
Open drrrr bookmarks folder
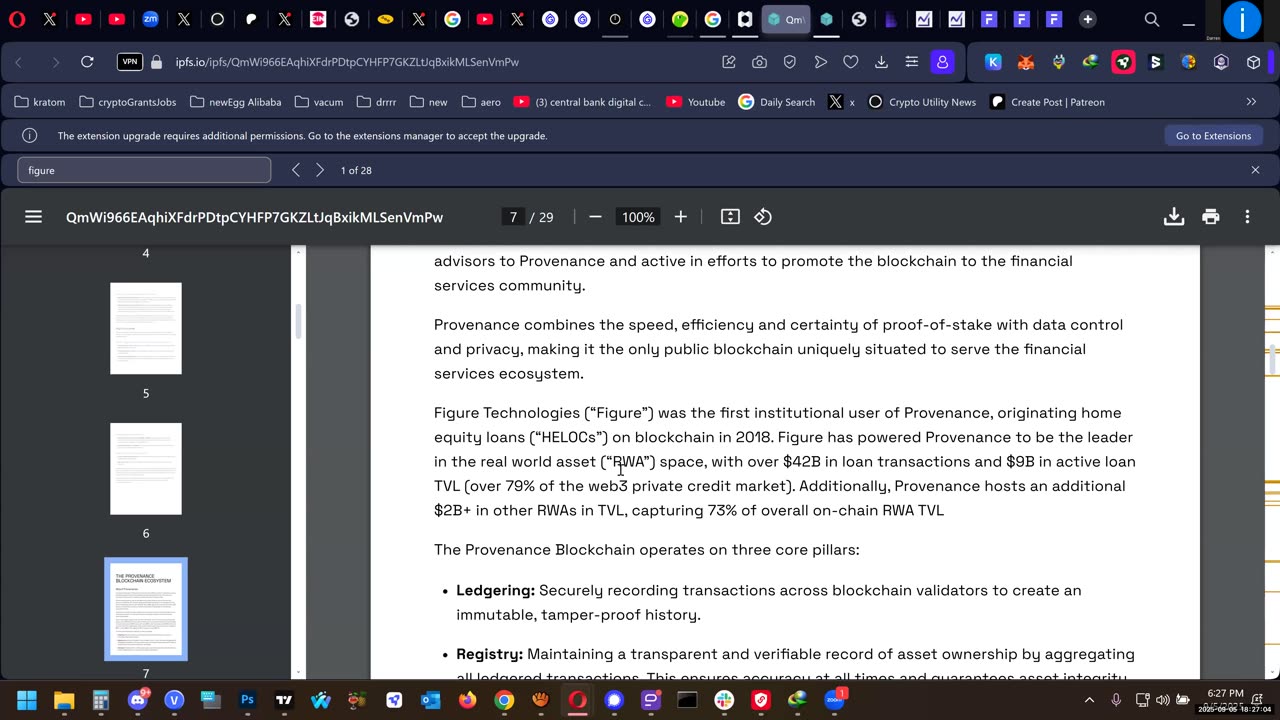point(377,102)
